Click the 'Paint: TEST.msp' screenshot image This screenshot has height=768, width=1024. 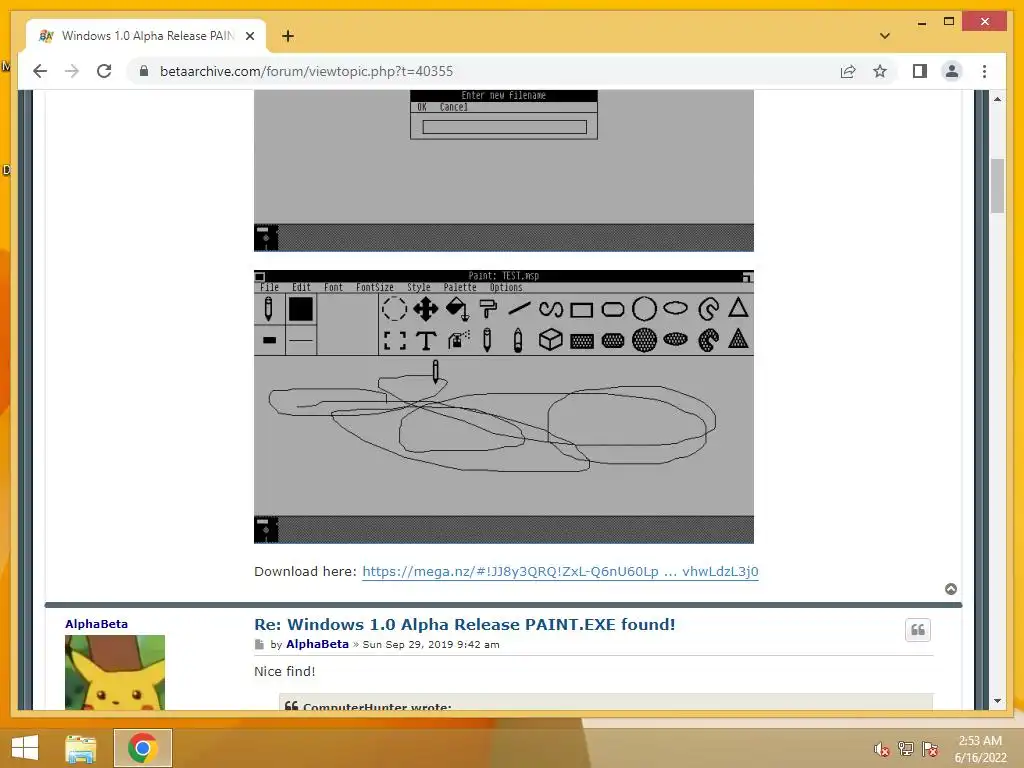click(x=504, y=406)
